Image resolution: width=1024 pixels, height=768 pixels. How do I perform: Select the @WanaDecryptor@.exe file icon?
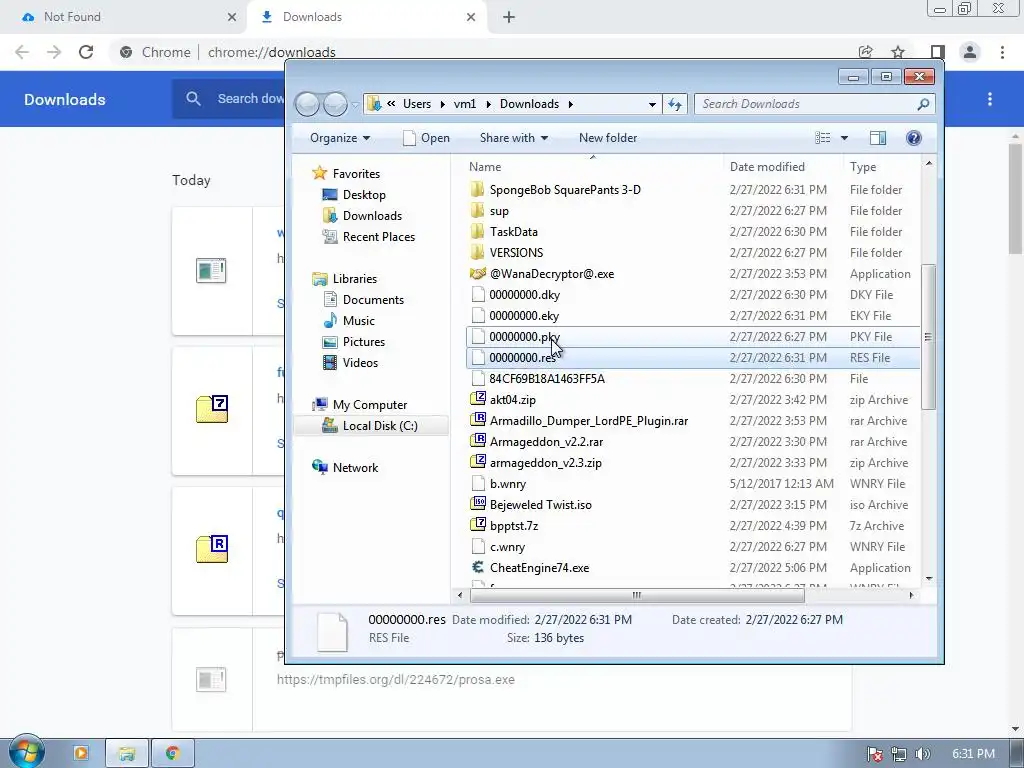(x=478, y=274)
